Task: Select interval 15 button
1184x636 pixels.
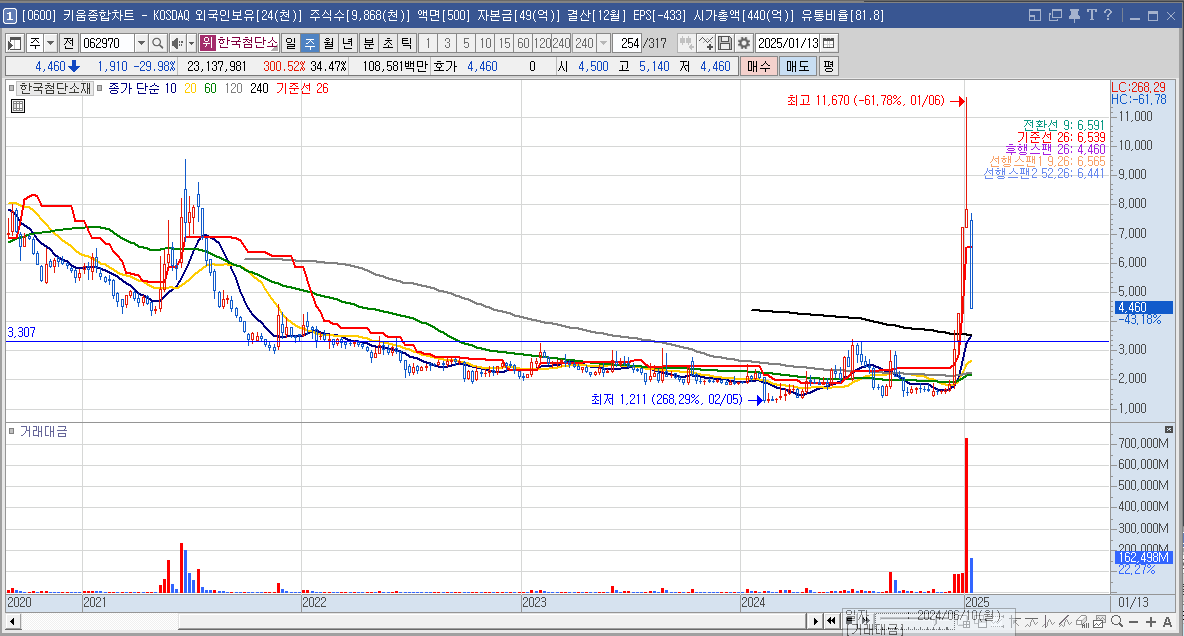Action: click(x=504, y=44)
